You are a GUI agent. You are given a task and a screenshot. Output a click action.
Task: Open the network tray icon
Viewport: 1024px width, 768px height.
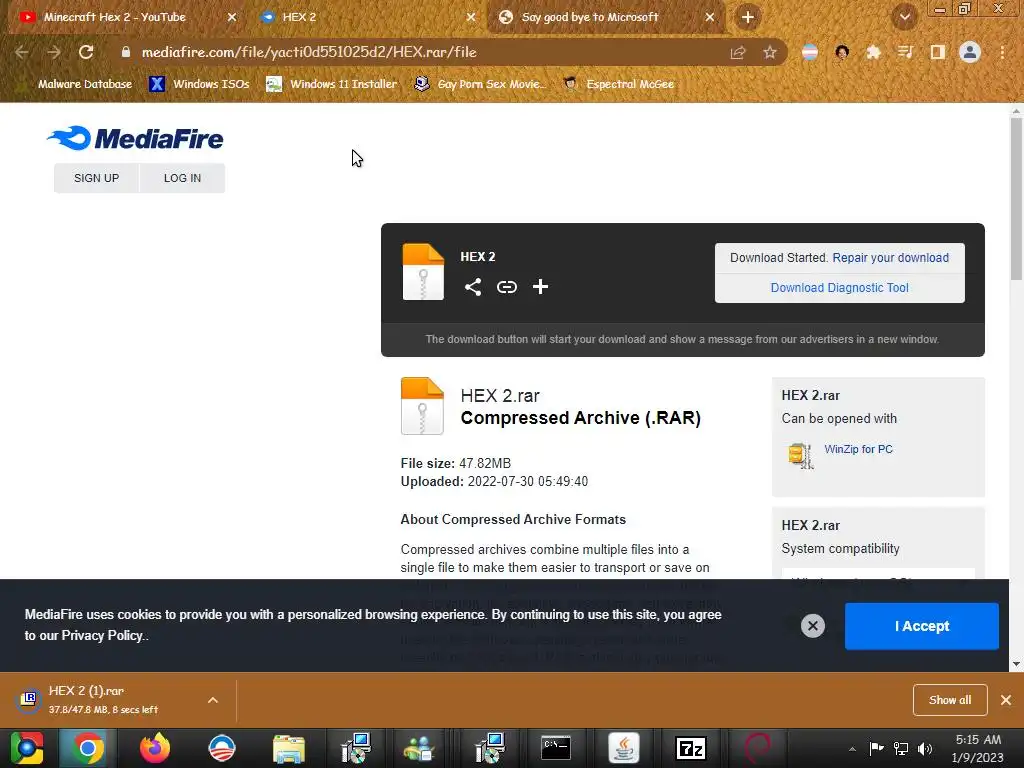click(x=901, y=749)
